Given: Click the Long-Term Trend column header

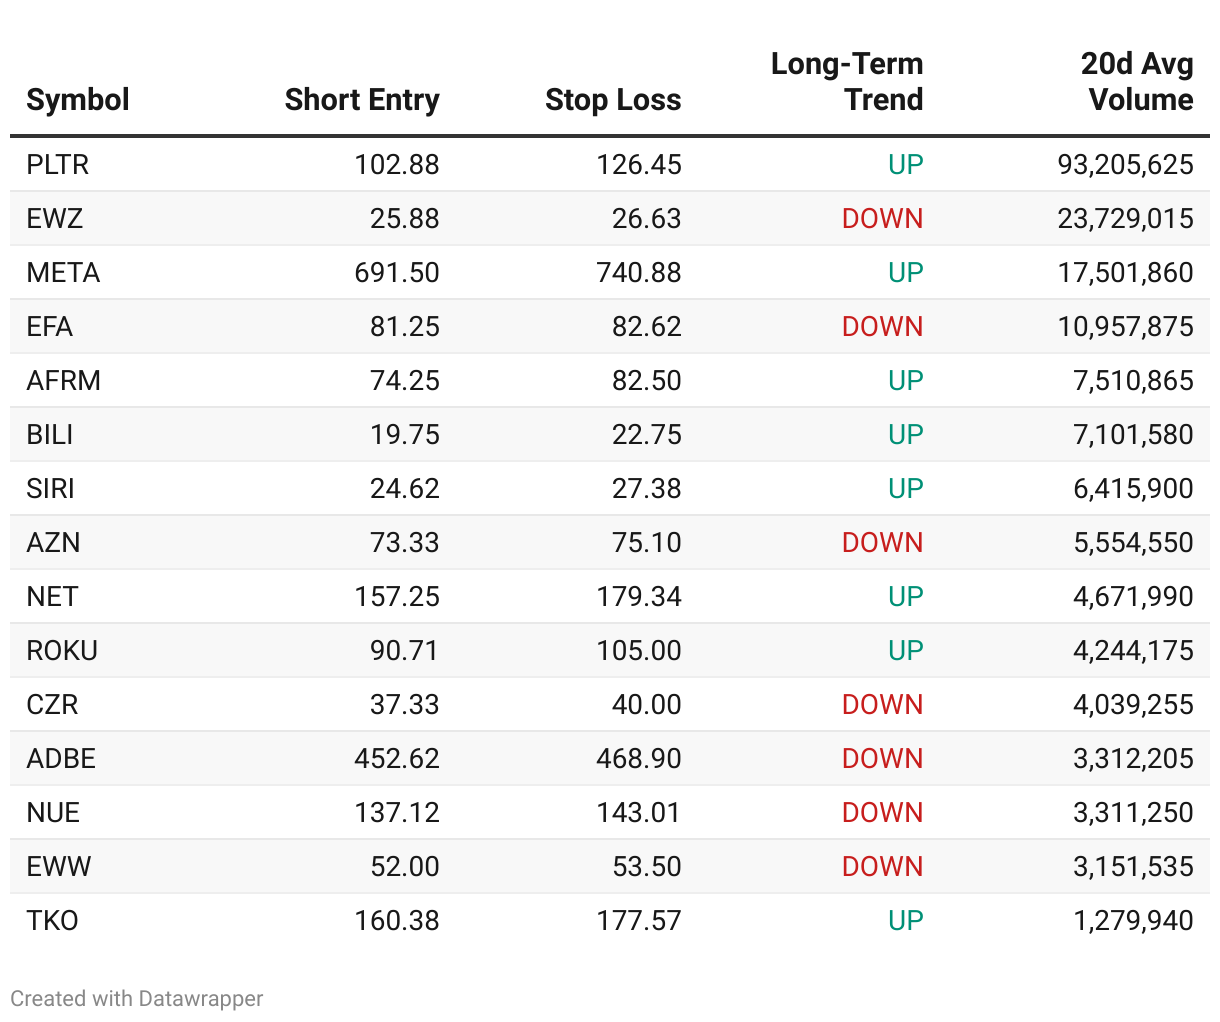Looking at the screenshot, I should [x=847, y=82].
